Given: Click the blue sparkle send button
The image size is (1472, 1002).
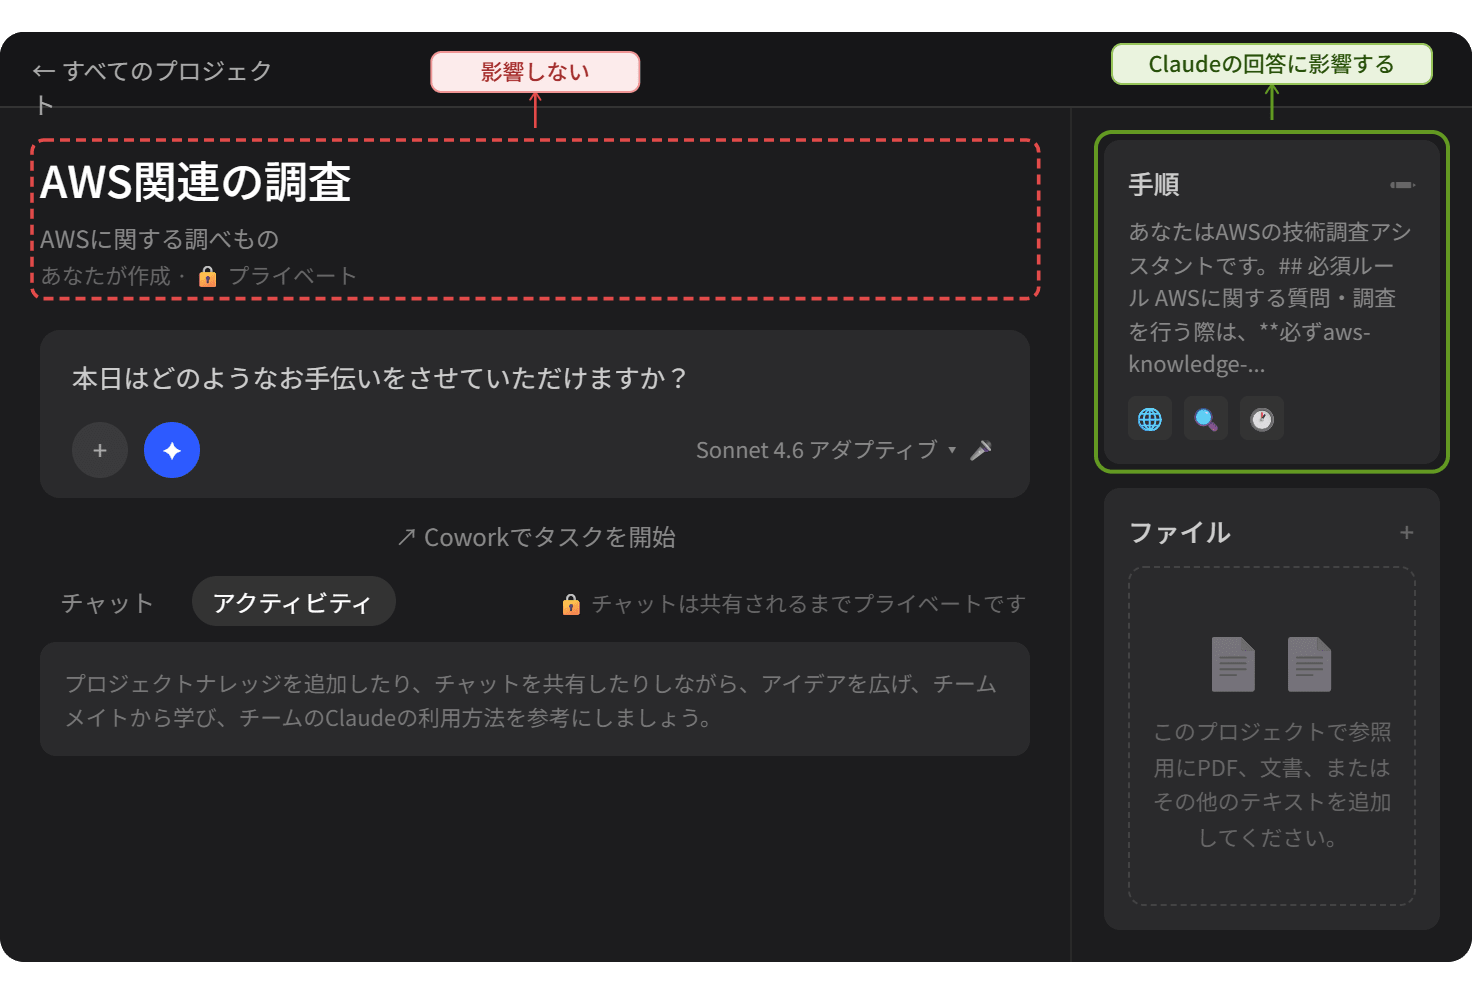Looking at the screenshot, I should [x=172, y=450].
